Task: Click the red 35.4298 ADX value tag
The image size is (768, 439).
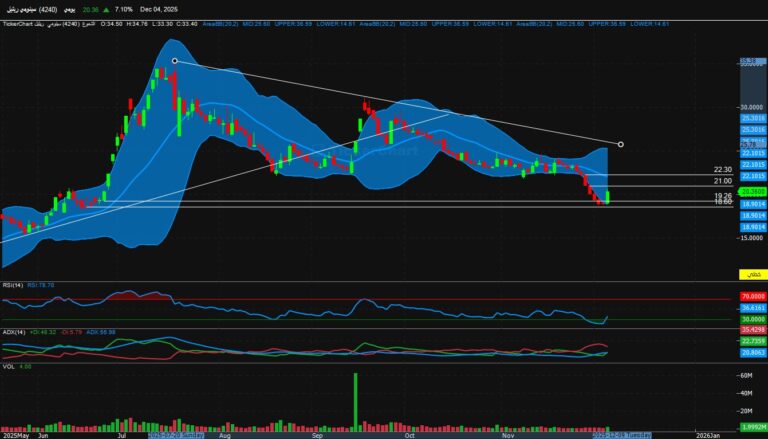Action: (752, 329)
